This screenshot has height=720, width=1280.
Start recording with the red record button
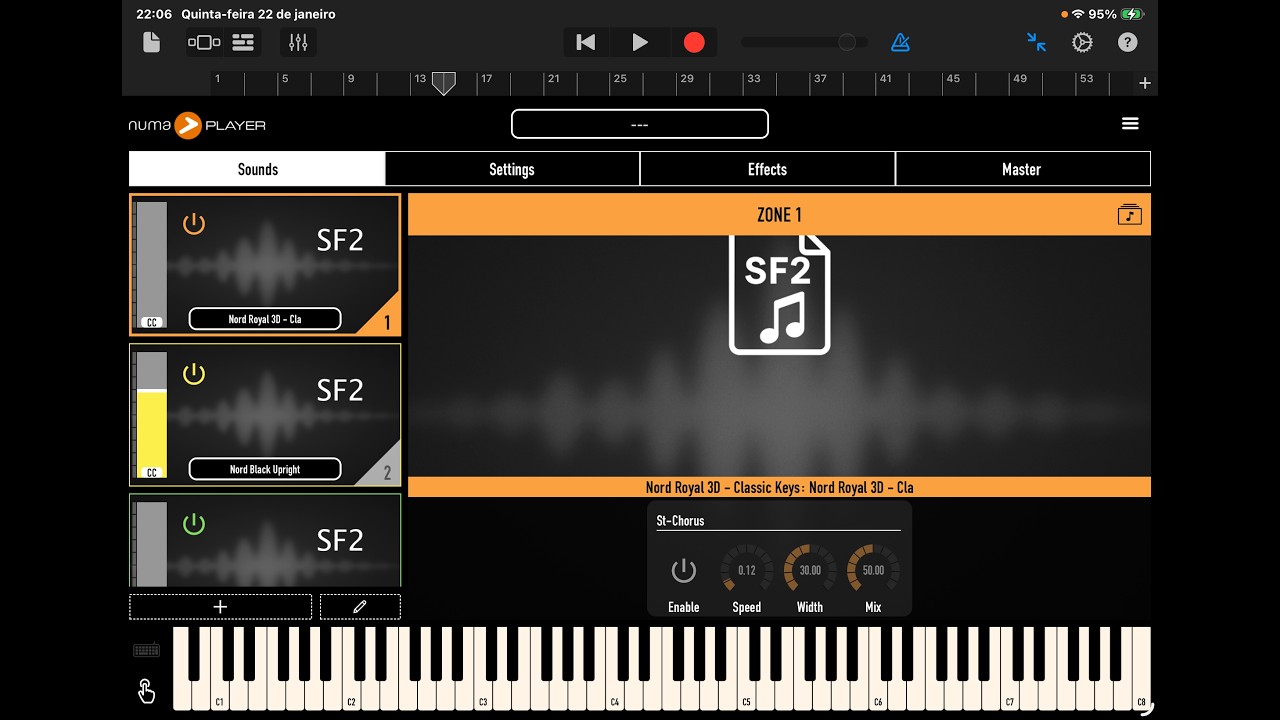point(694,42)
